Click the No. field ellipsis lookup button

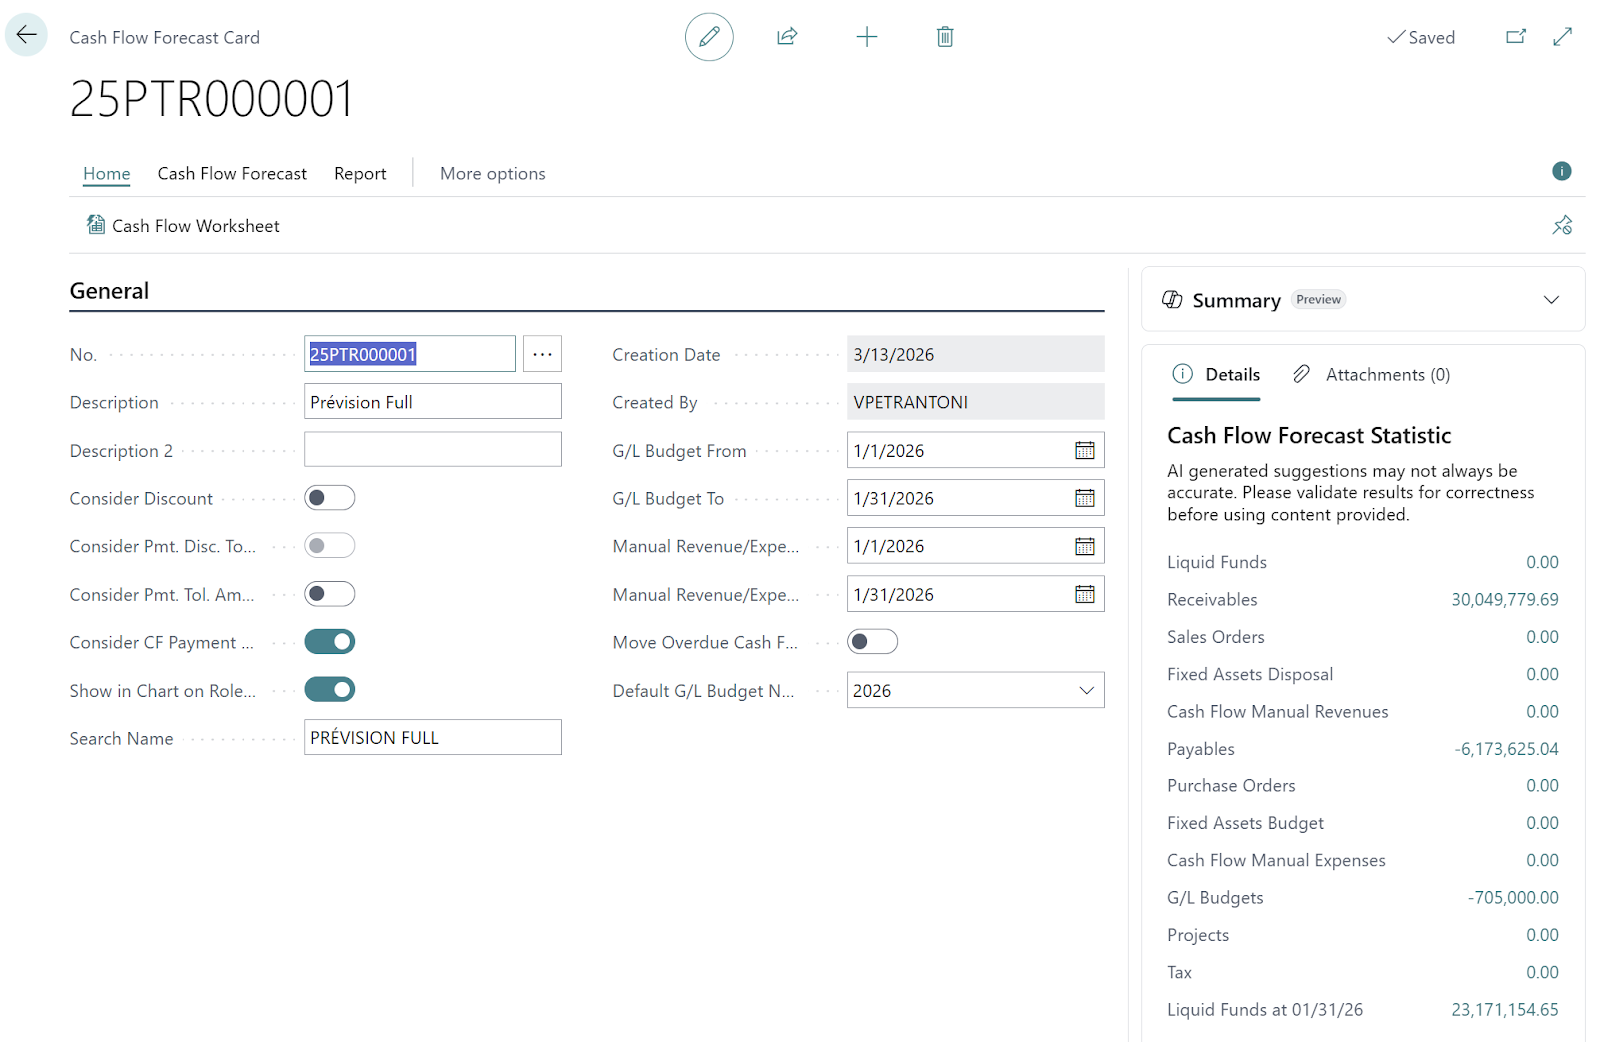[542, 354]
